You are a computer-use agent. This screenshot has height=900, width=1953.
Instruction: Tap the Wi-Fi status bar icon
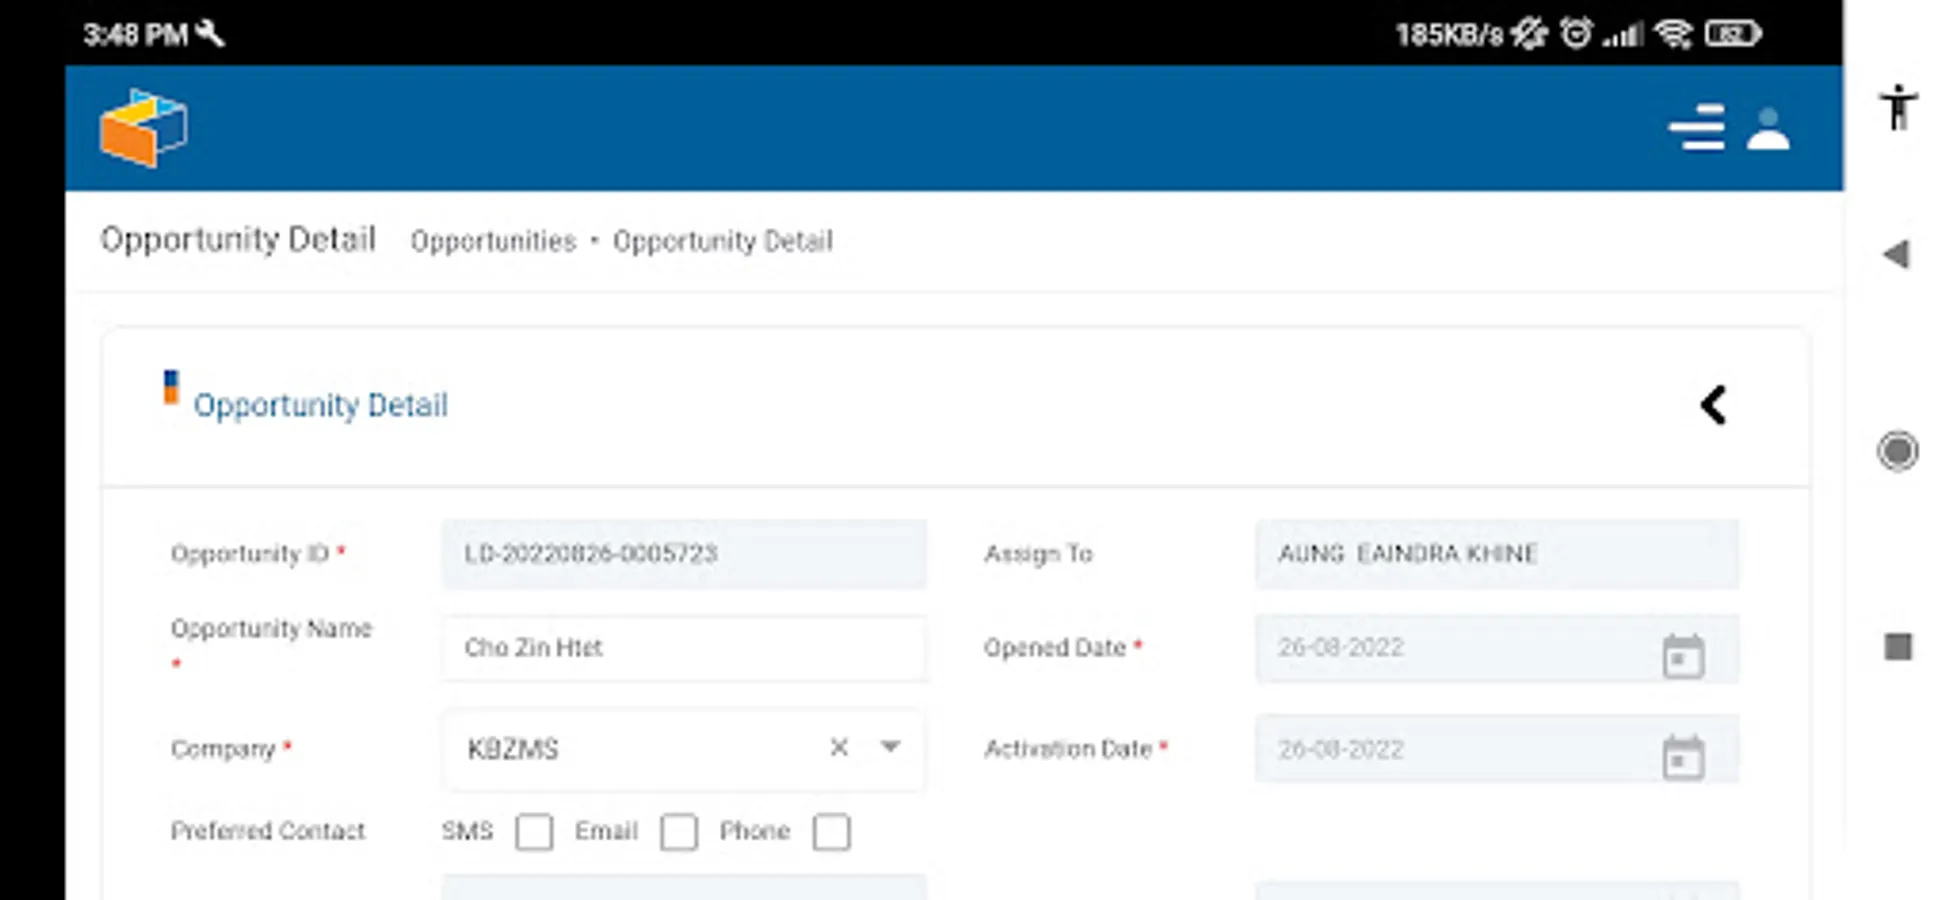tap(1673, 34)
